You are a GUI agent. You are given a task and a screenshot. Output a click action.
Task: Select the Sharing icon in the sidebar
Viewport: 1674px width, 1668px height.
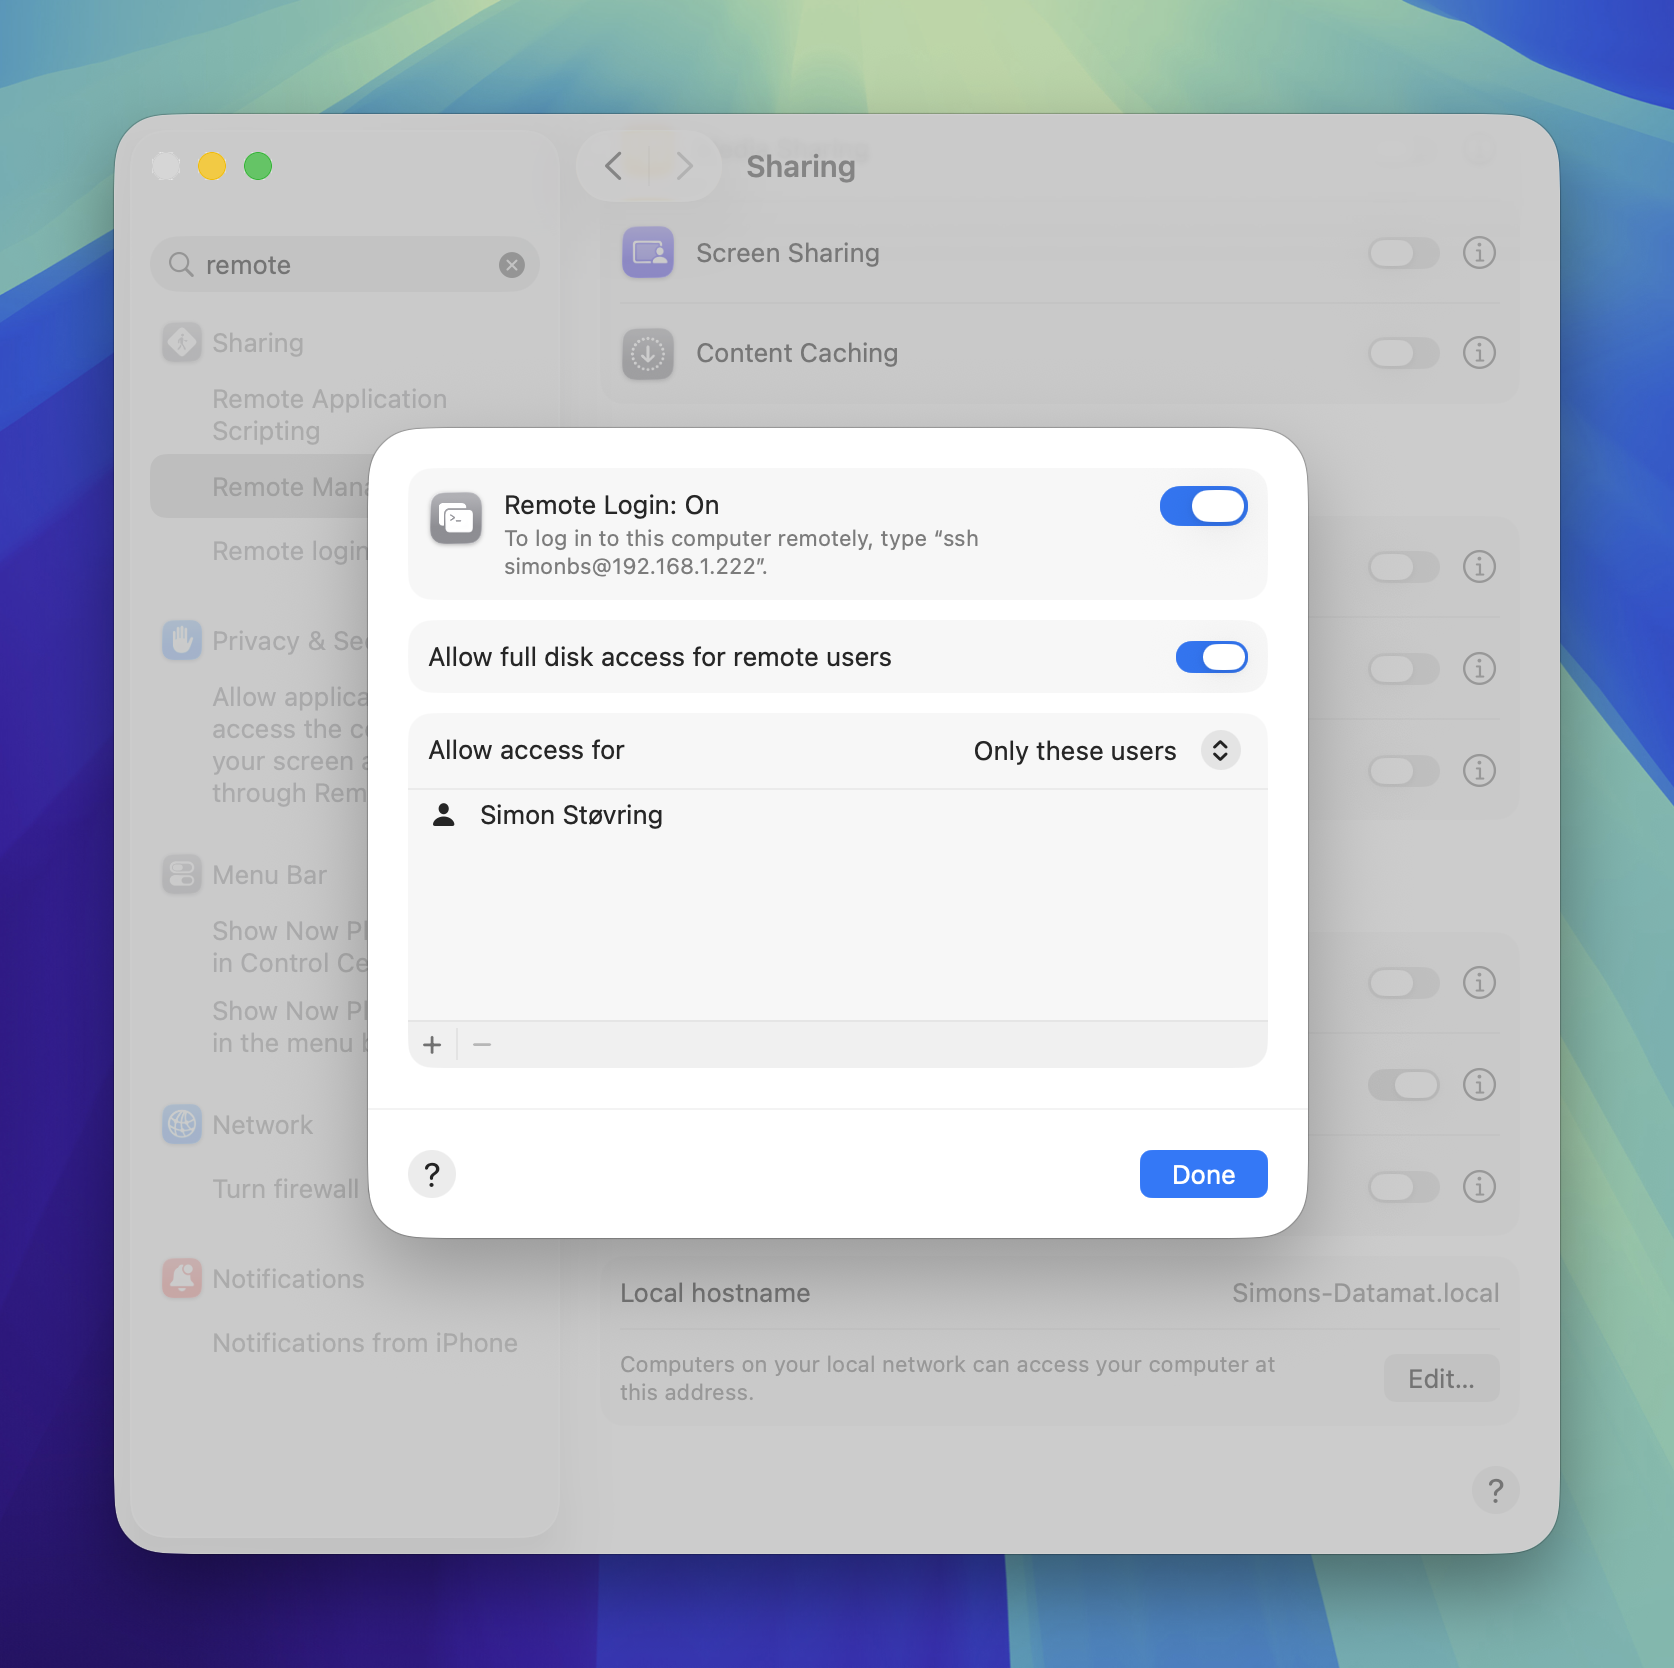[x=181, y=343]
